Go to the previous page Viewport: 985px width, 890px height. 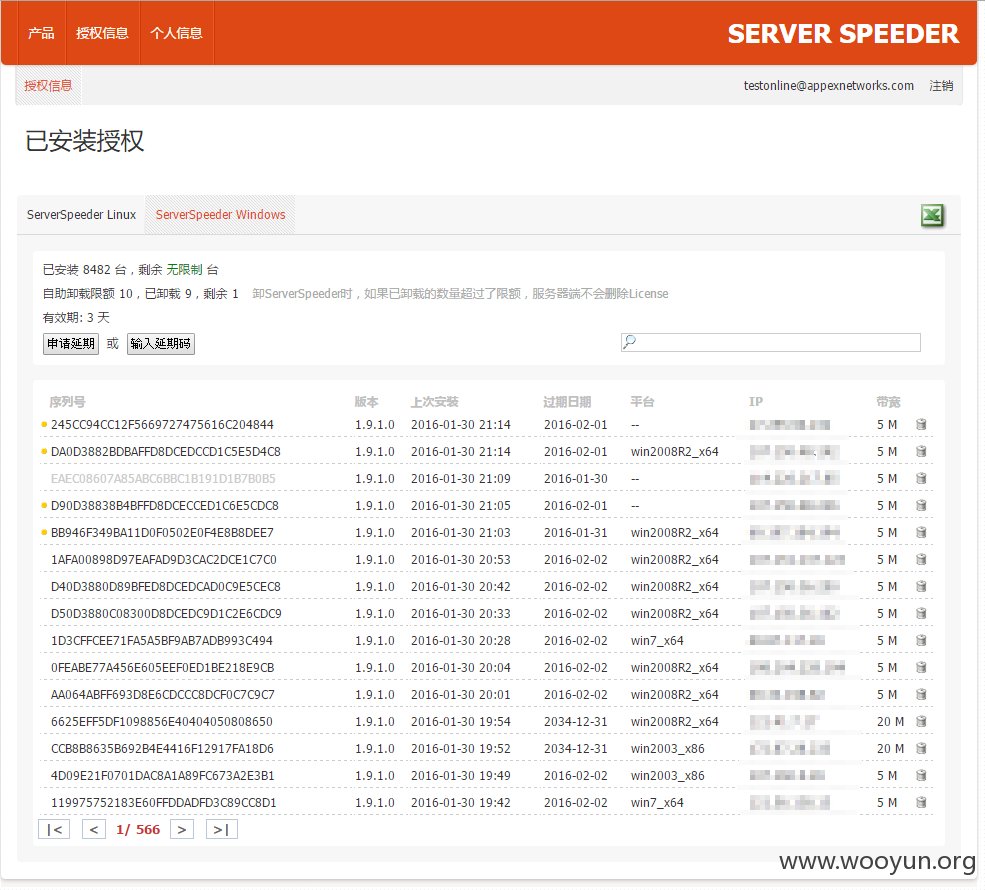[94, 830]
